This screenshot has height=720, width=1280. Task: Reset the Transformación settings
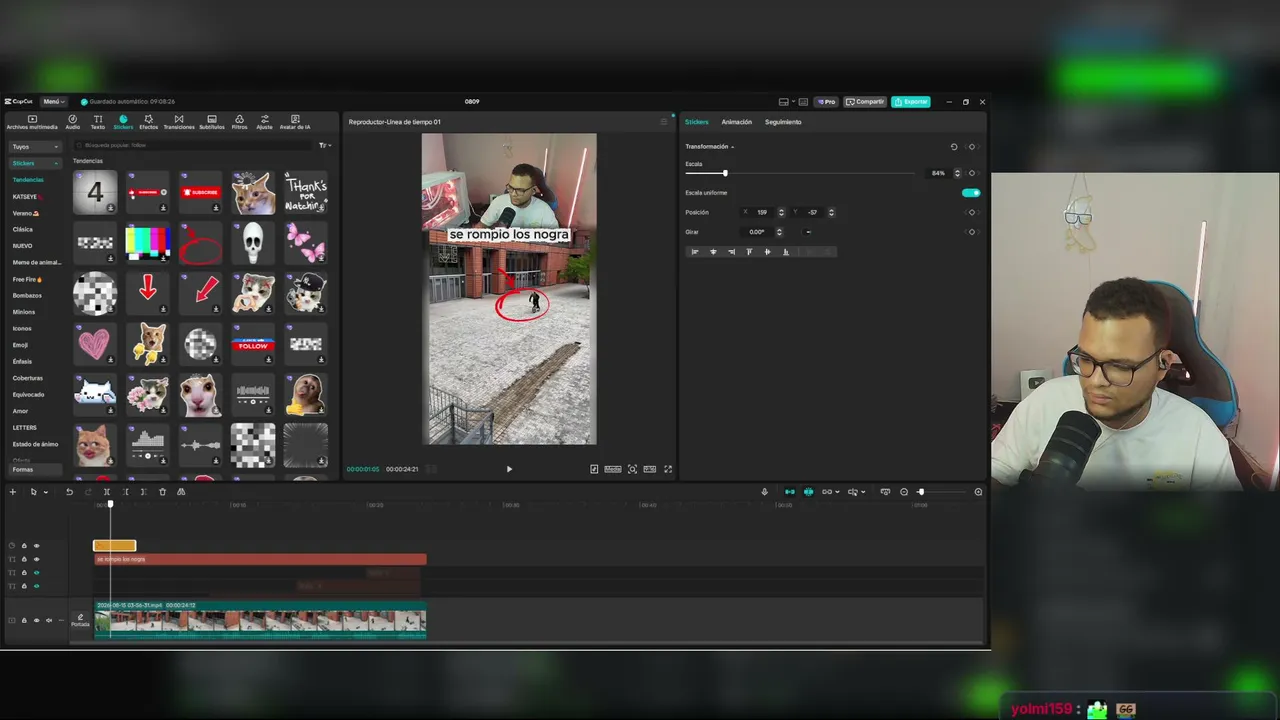pos(954,147)
